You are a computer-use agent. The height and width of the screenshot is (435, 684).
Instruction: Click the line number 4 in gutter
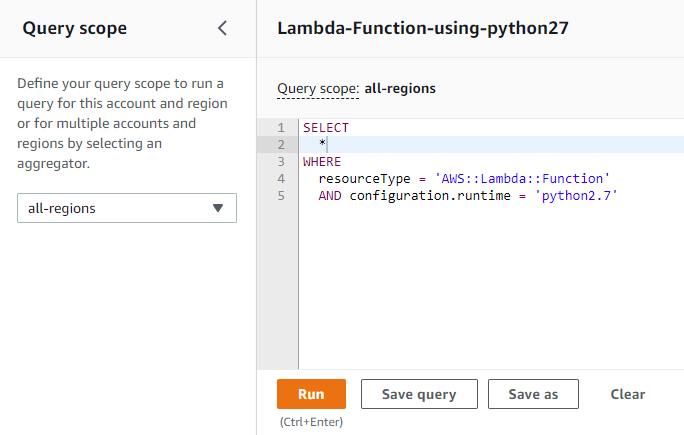pyautogui.click(x=281, y=178)
